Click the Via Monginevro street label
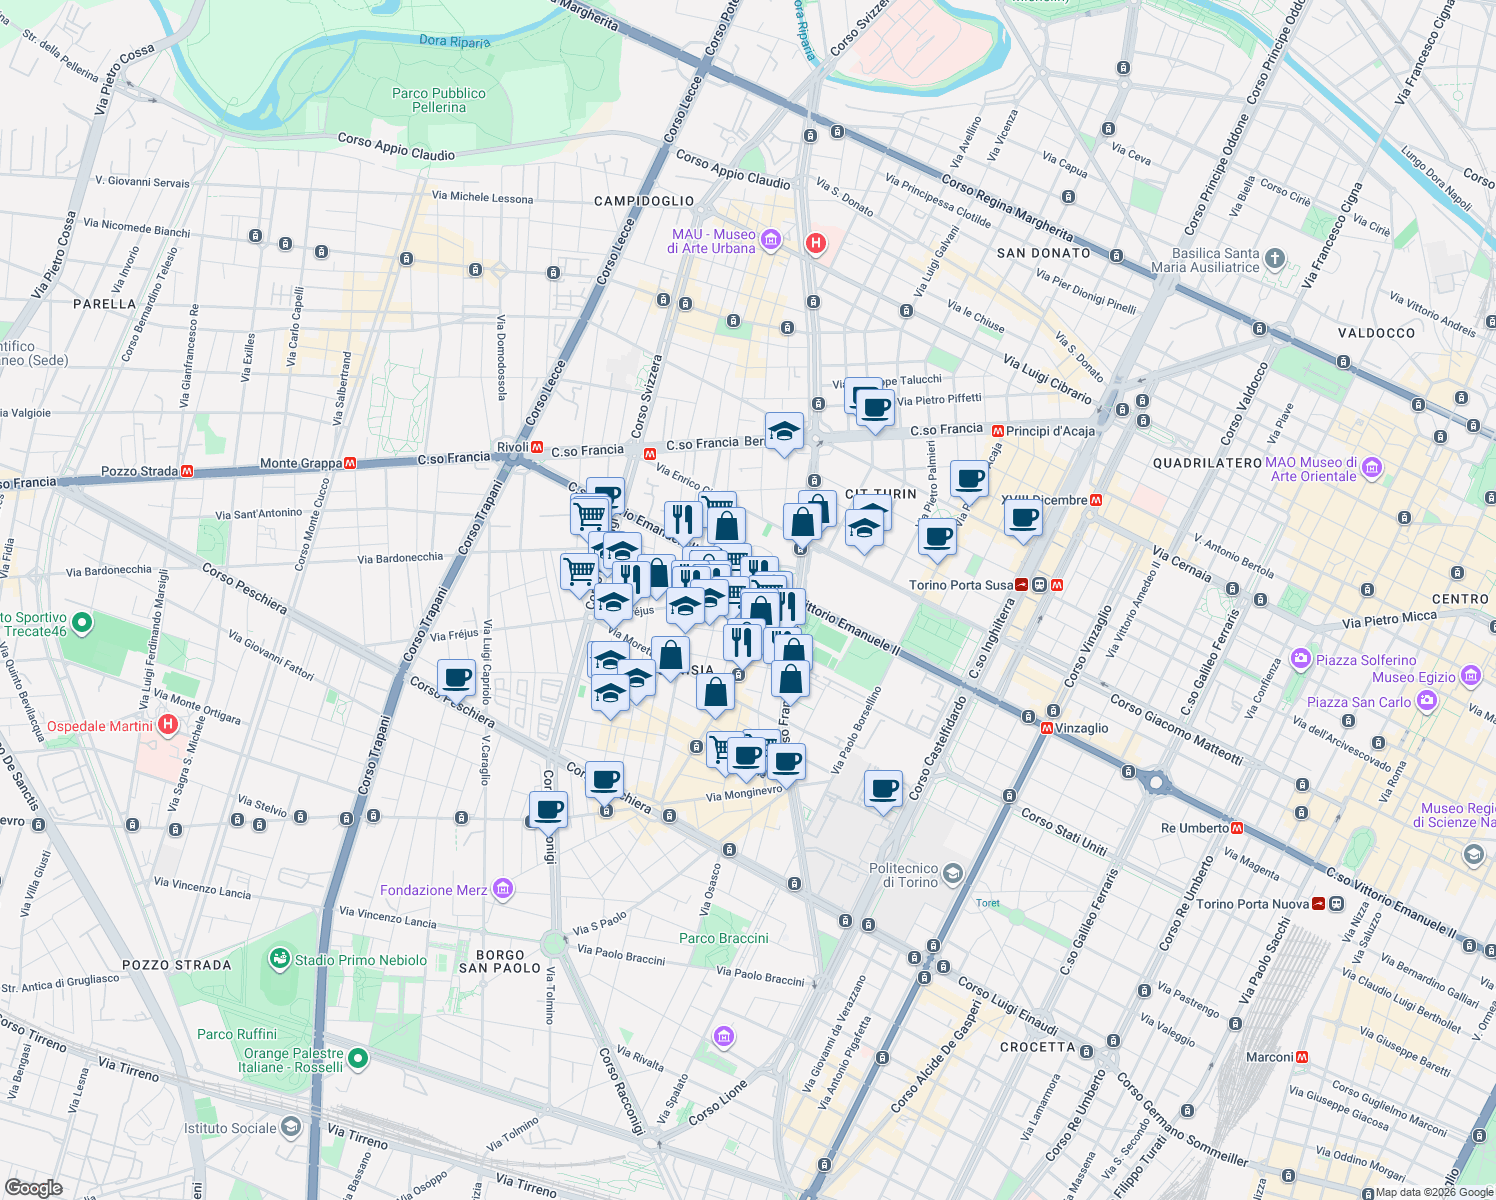 coord(744,794)
